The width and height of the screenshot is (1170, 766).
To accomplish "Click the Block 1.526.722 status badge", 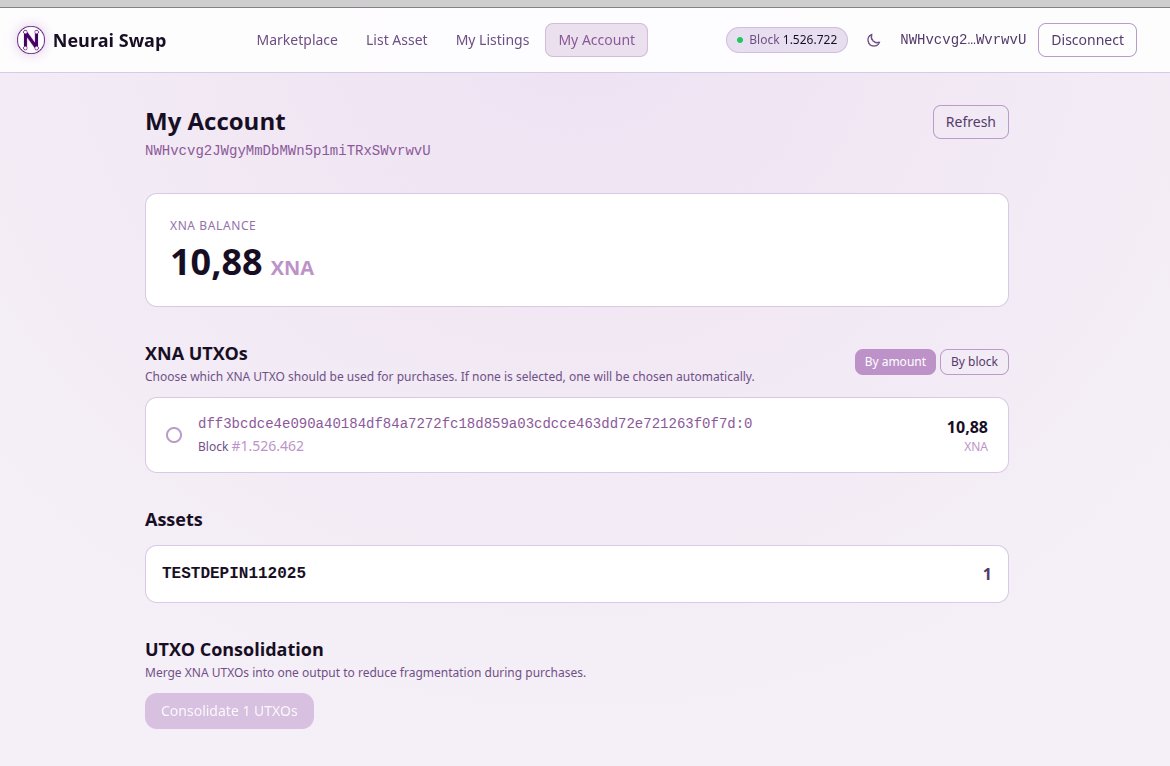I will 786,40.
